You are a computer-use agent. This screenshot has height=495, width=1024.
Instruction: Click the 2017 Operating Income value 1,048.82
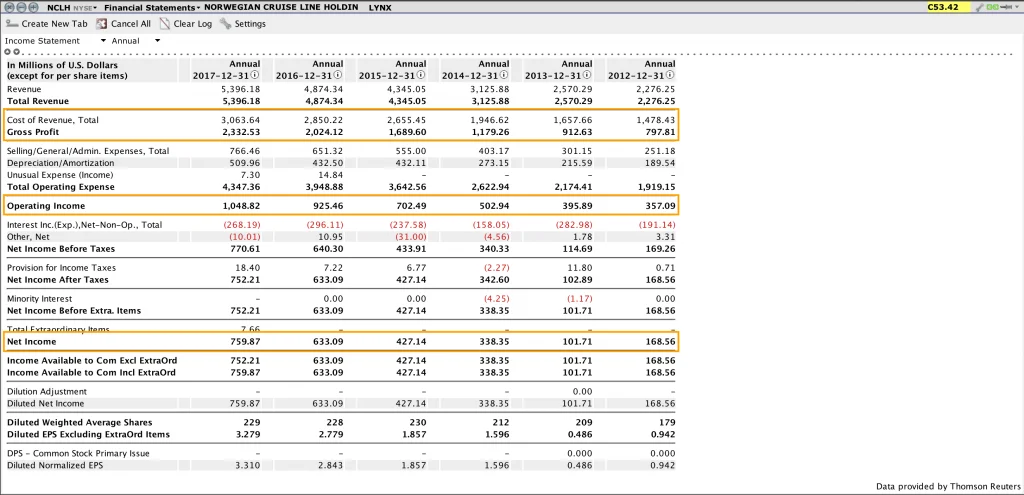click(240, 206)
